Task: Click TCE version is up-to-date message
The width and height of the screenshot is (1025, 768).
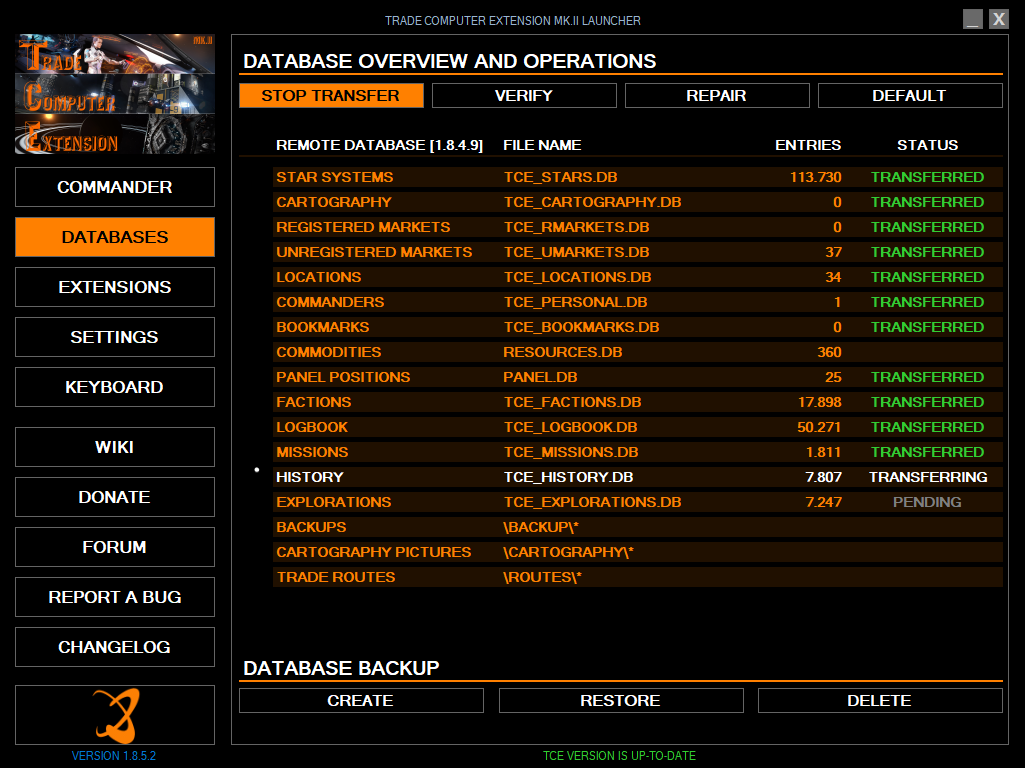Action: tap(619, 756)
